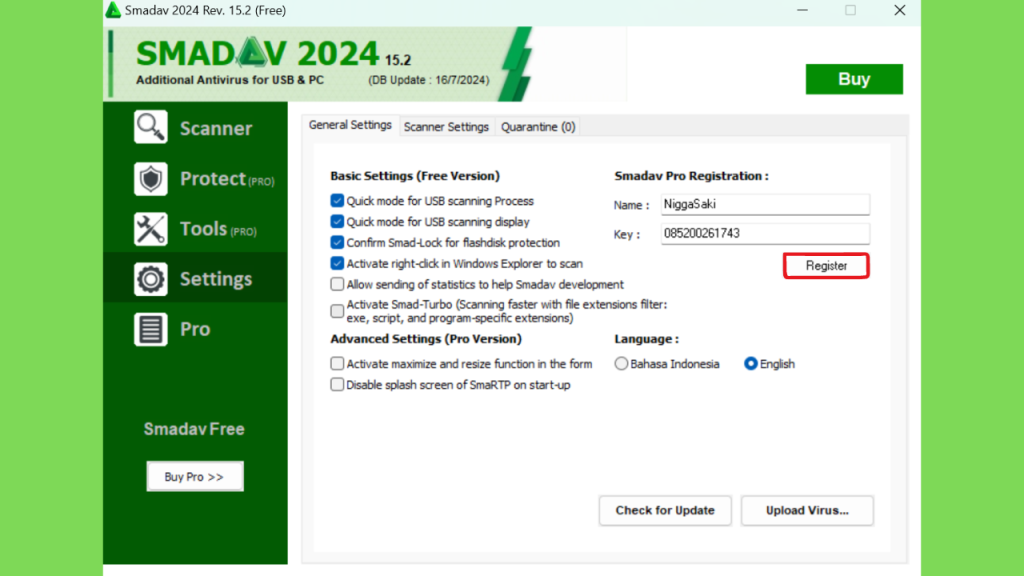
Task: Toggle Activate right-click in Windows Explorer
Action: 337,263
